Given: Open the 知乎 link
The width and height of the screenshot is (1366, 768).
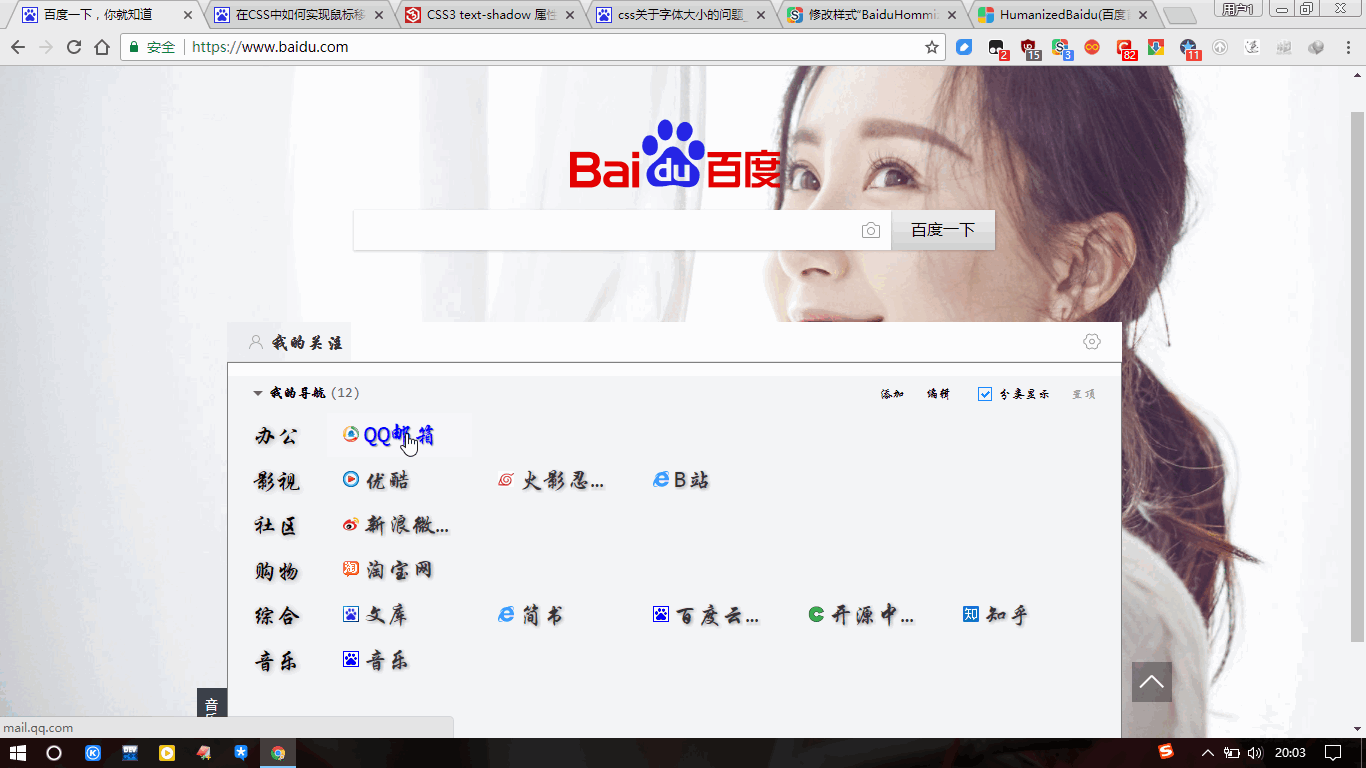Looking at the screenshot, I should 1006,614.
